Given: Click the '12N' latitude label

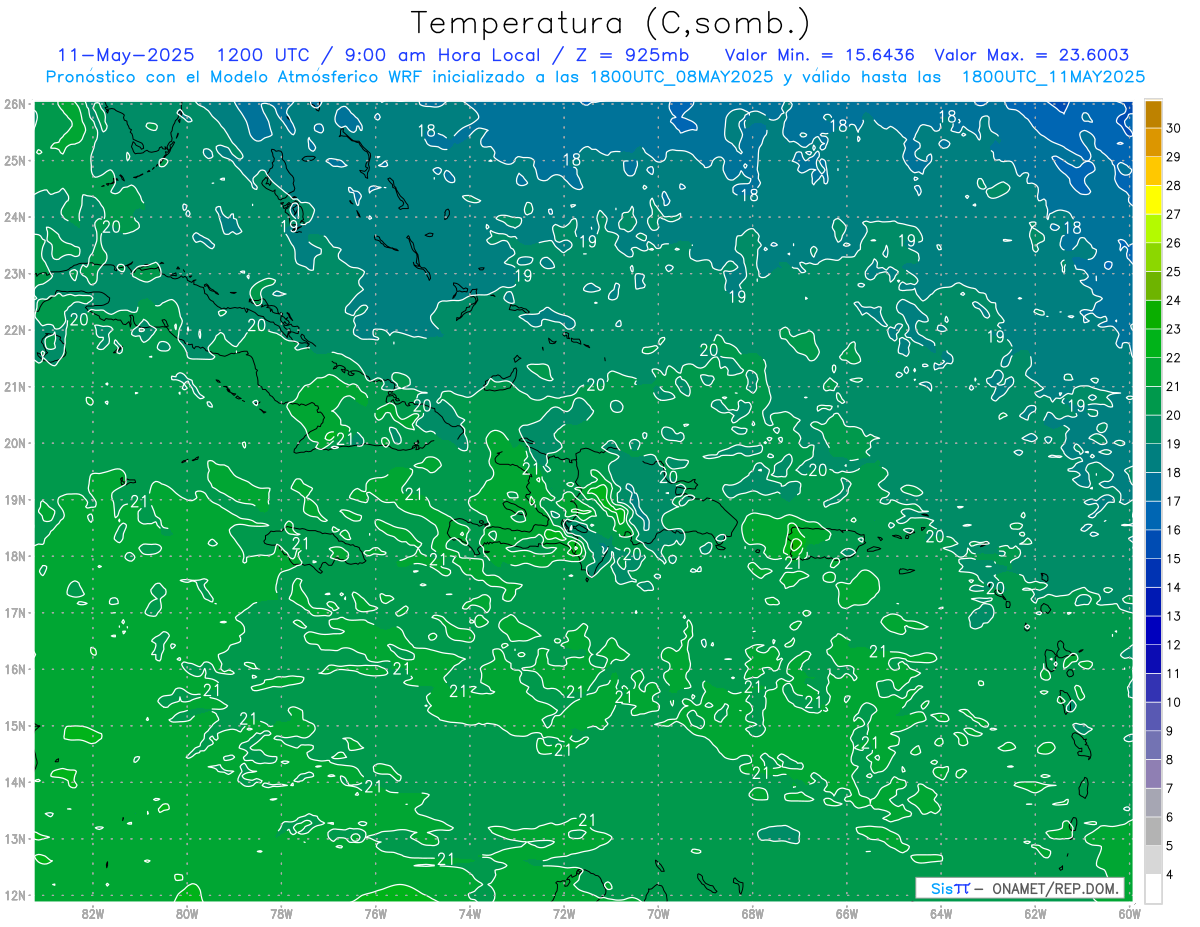Looking at the screenshot, I should (x=15, y=895).
